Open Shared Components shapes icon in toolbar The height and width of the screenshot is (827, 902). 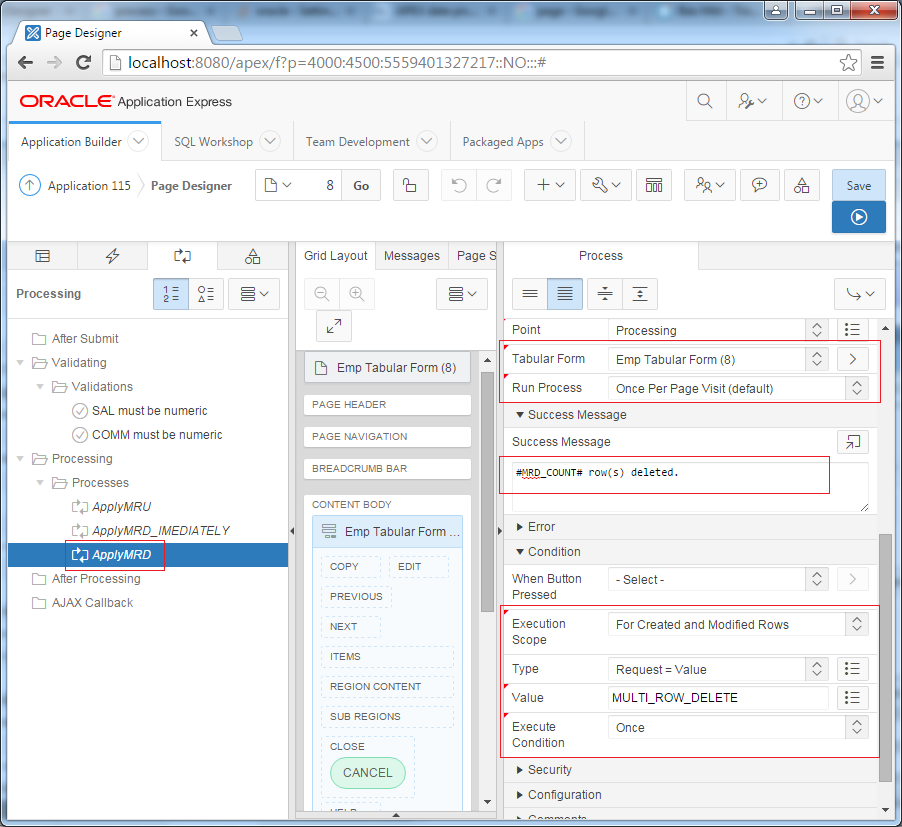pos(801,185)
